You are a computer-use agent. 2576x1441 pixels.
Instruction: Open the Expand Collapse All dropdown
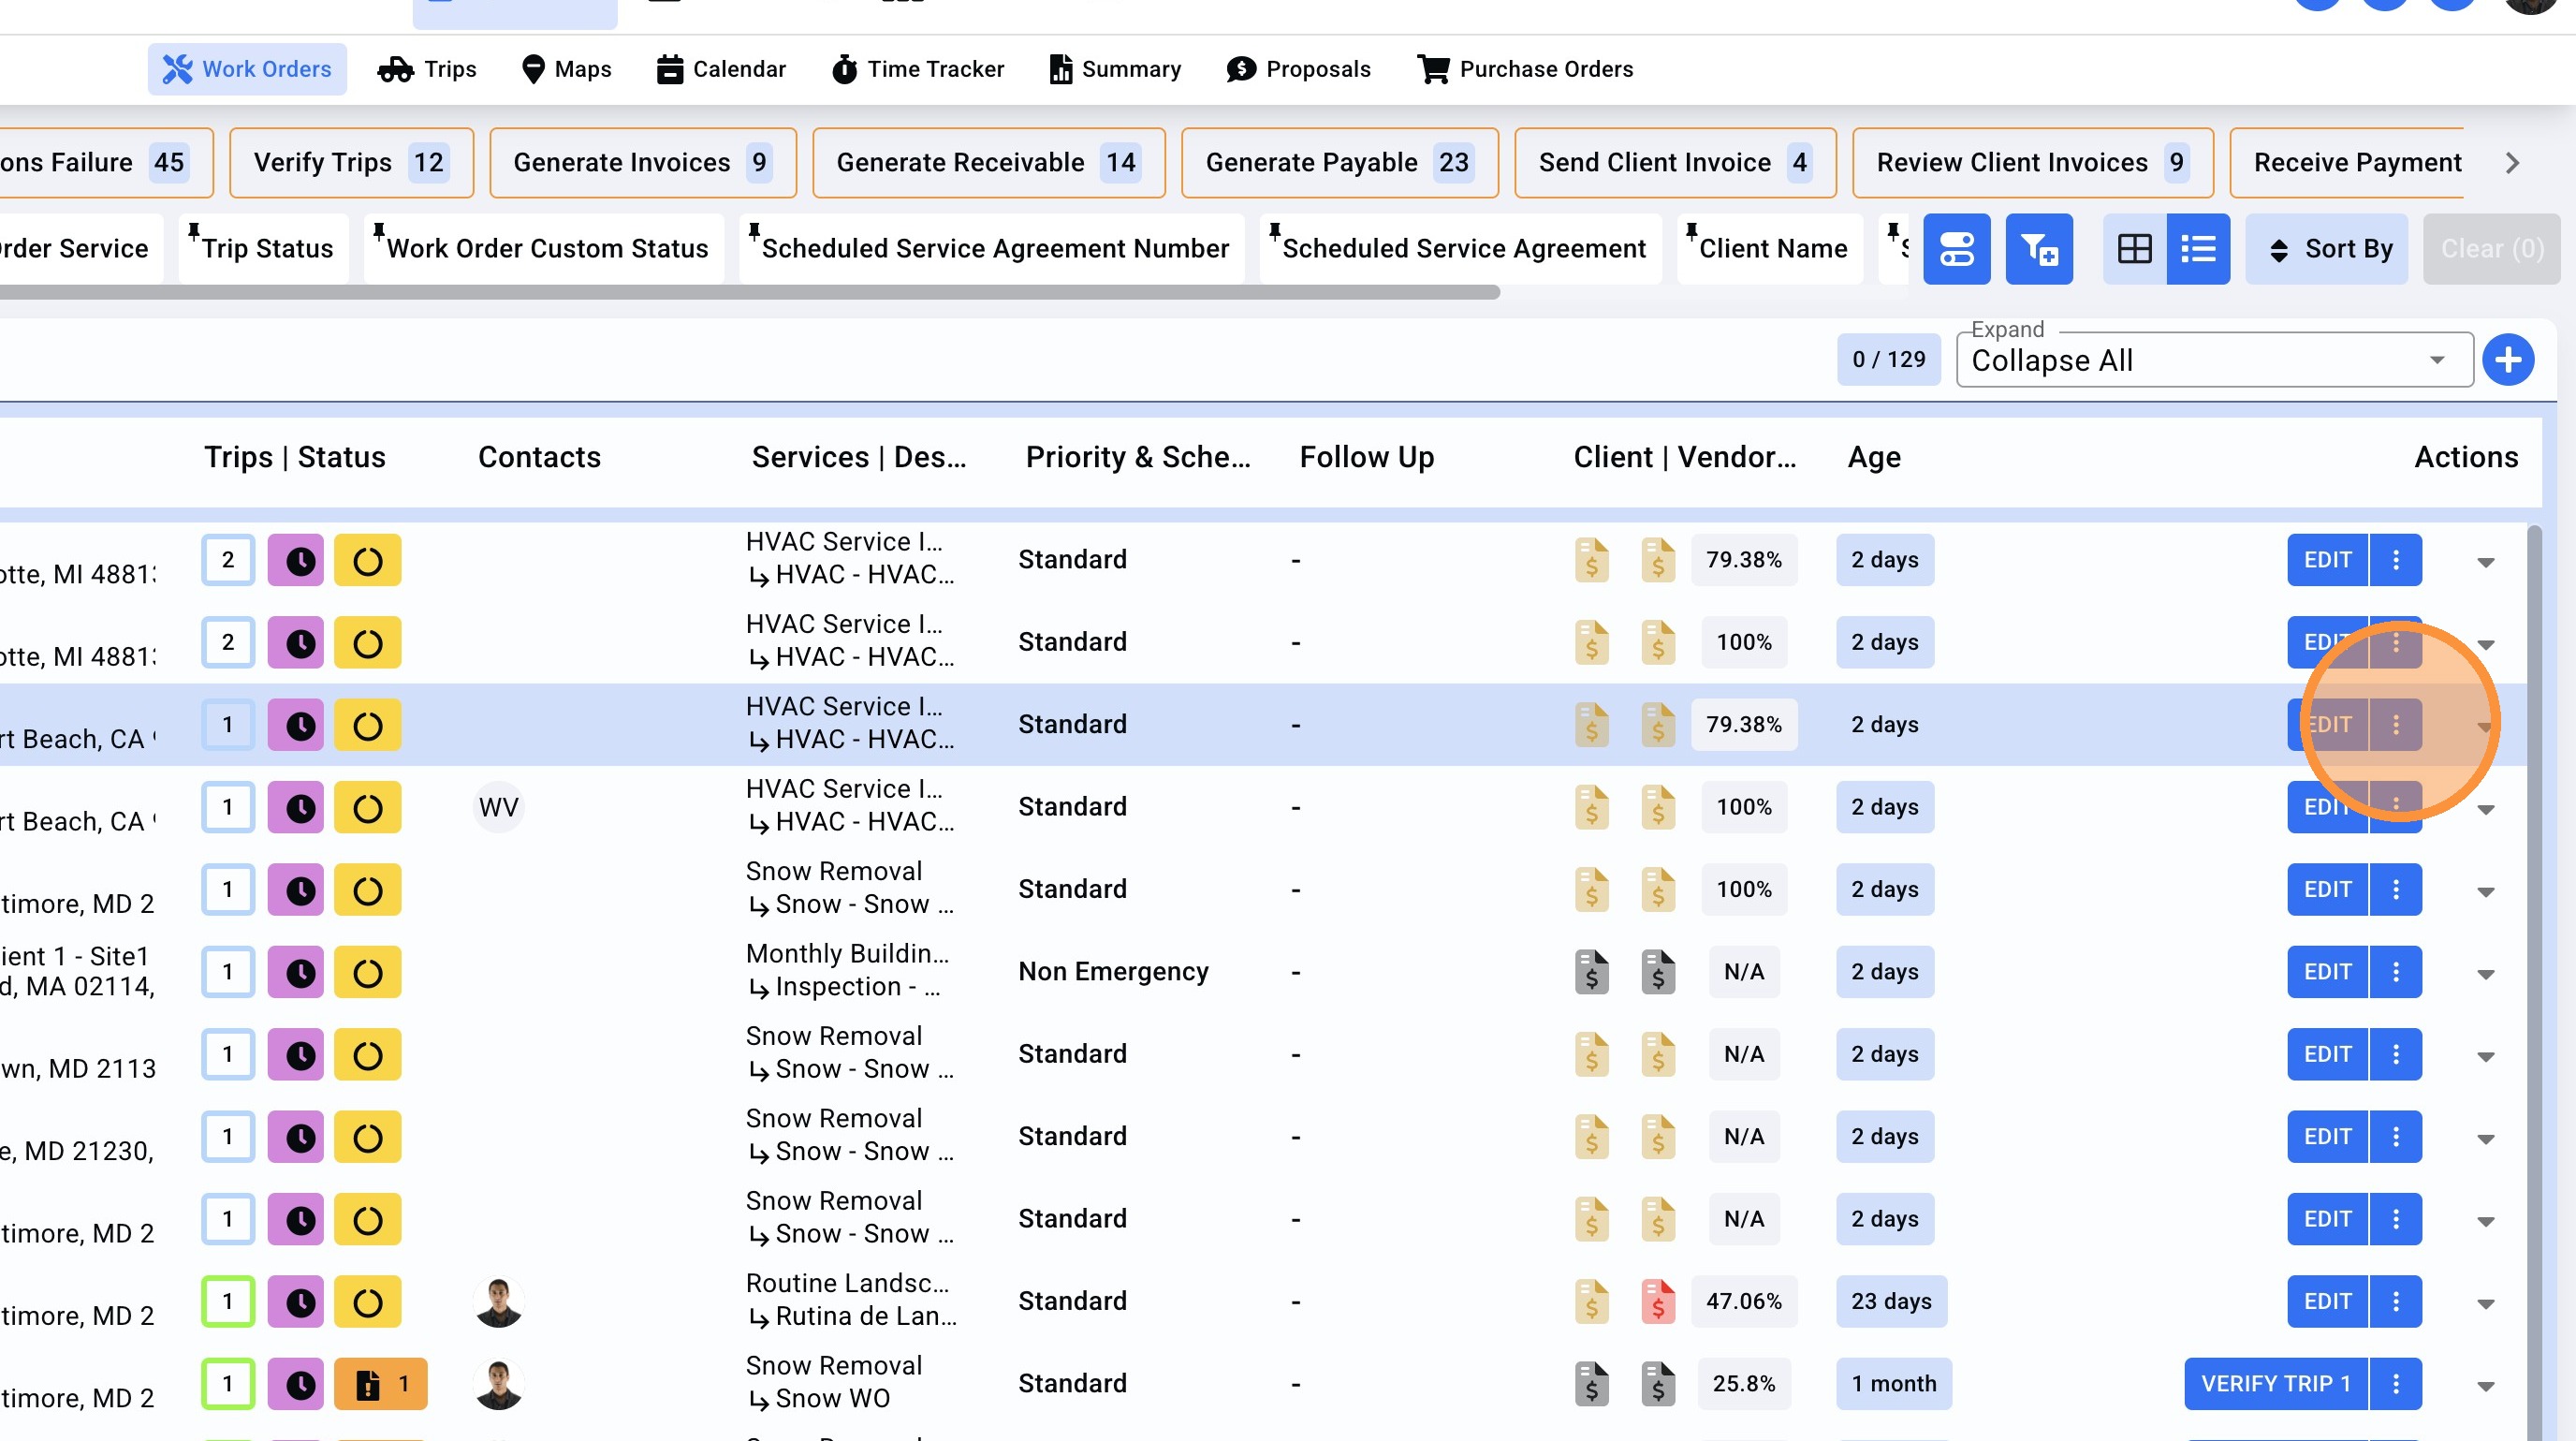[2213, 360]
